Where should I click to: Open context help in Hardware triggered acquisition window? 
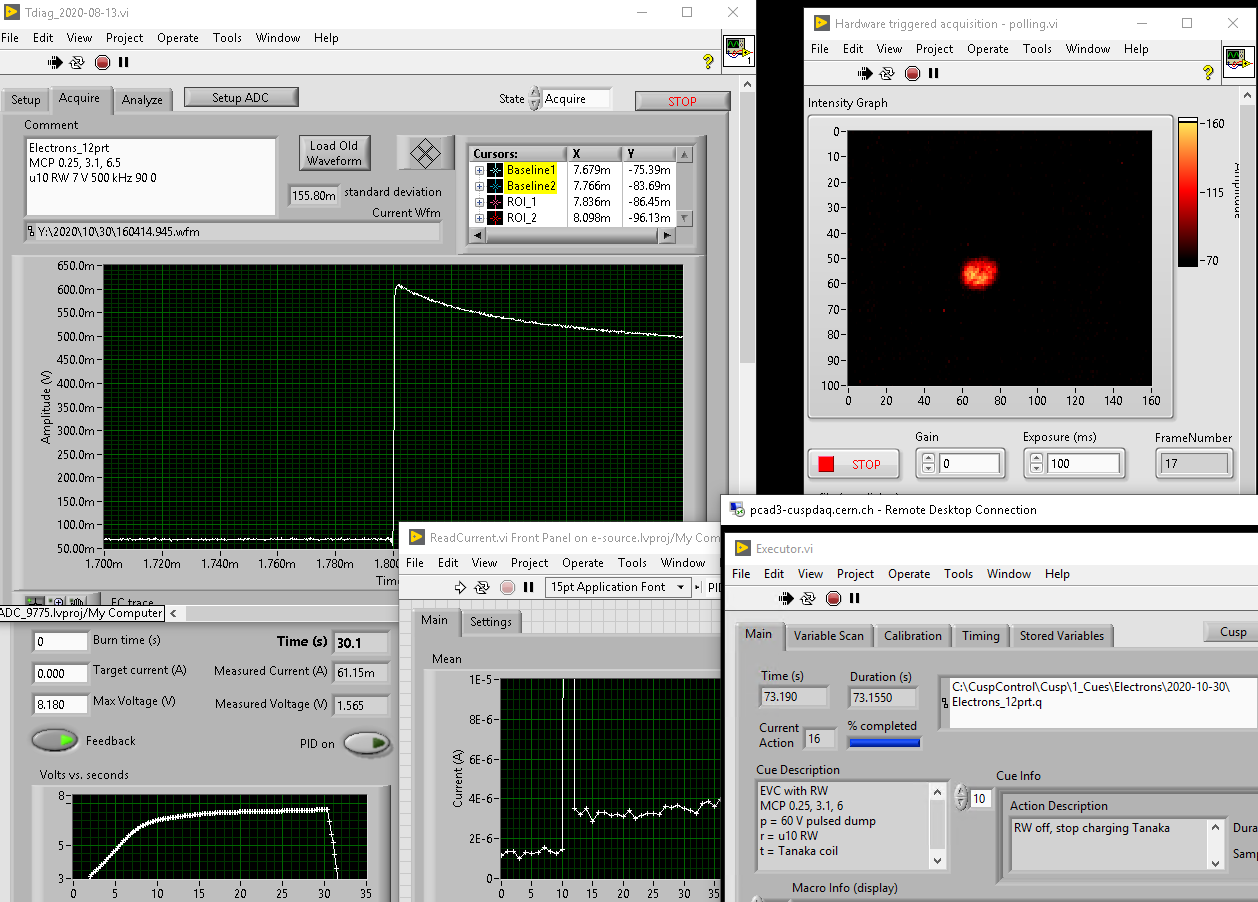(x=1208, y=73)
